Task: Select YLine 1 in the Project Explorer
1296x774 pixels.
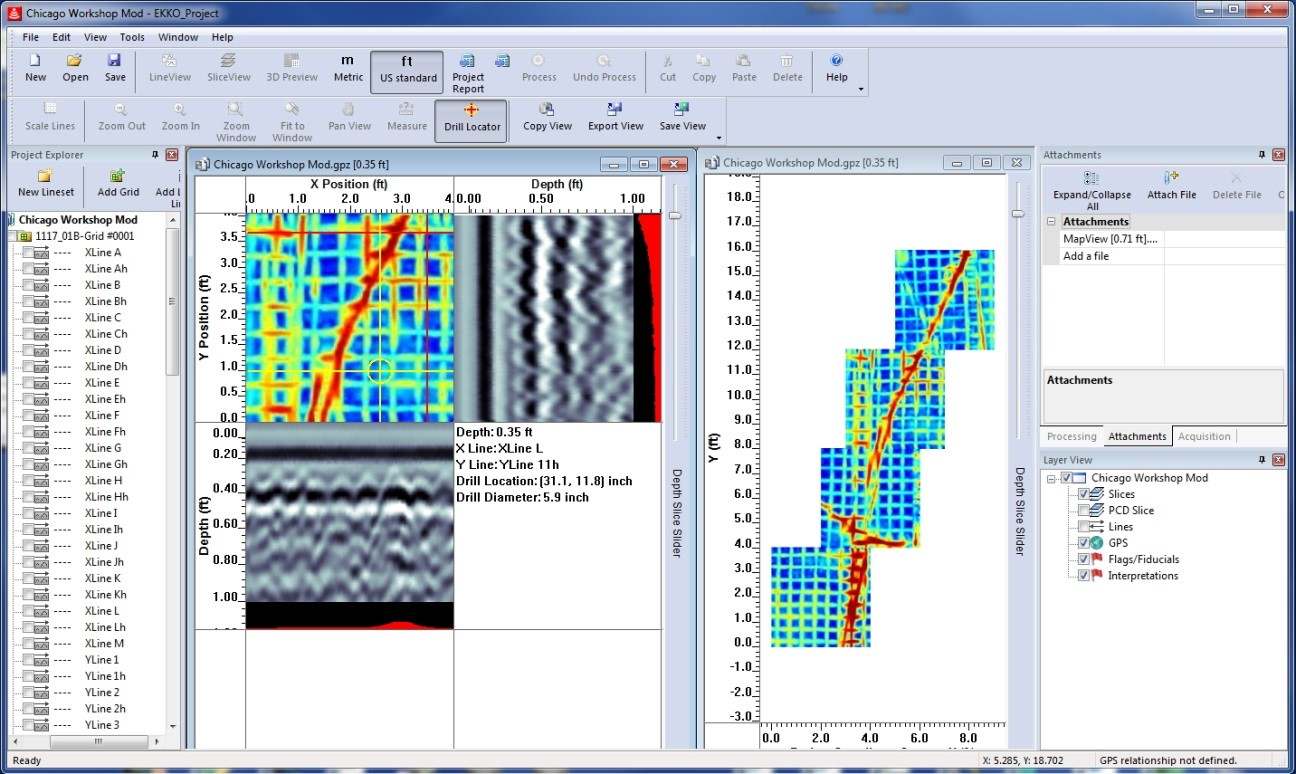Action: pyautogui.click(x=101, y=660)
